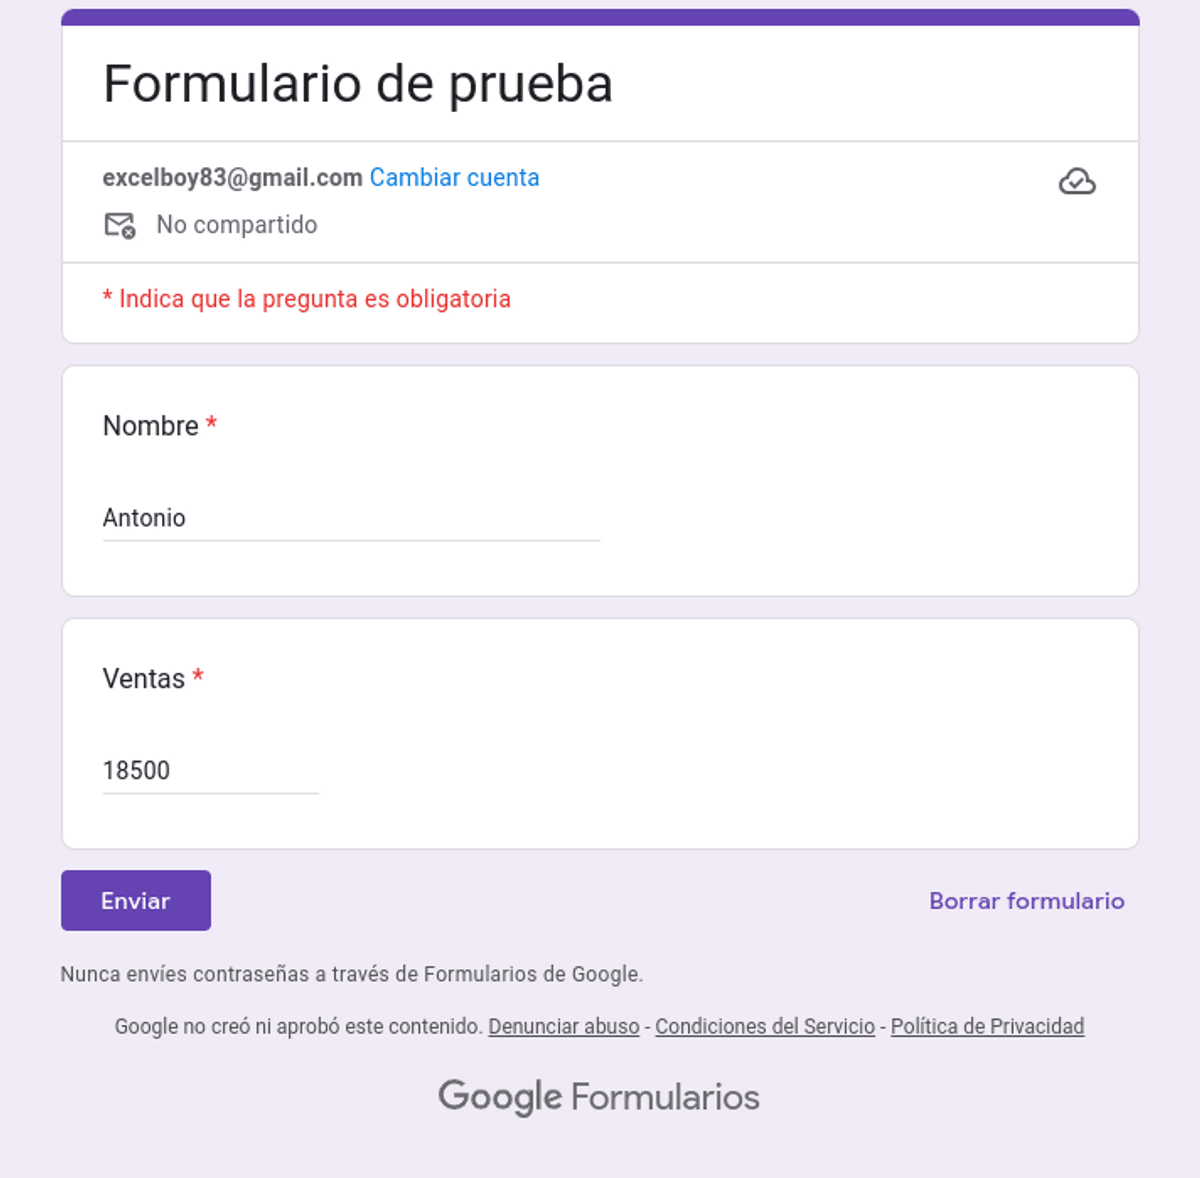
Task: Click the Ventas question label
Action: tap(144, 679)
